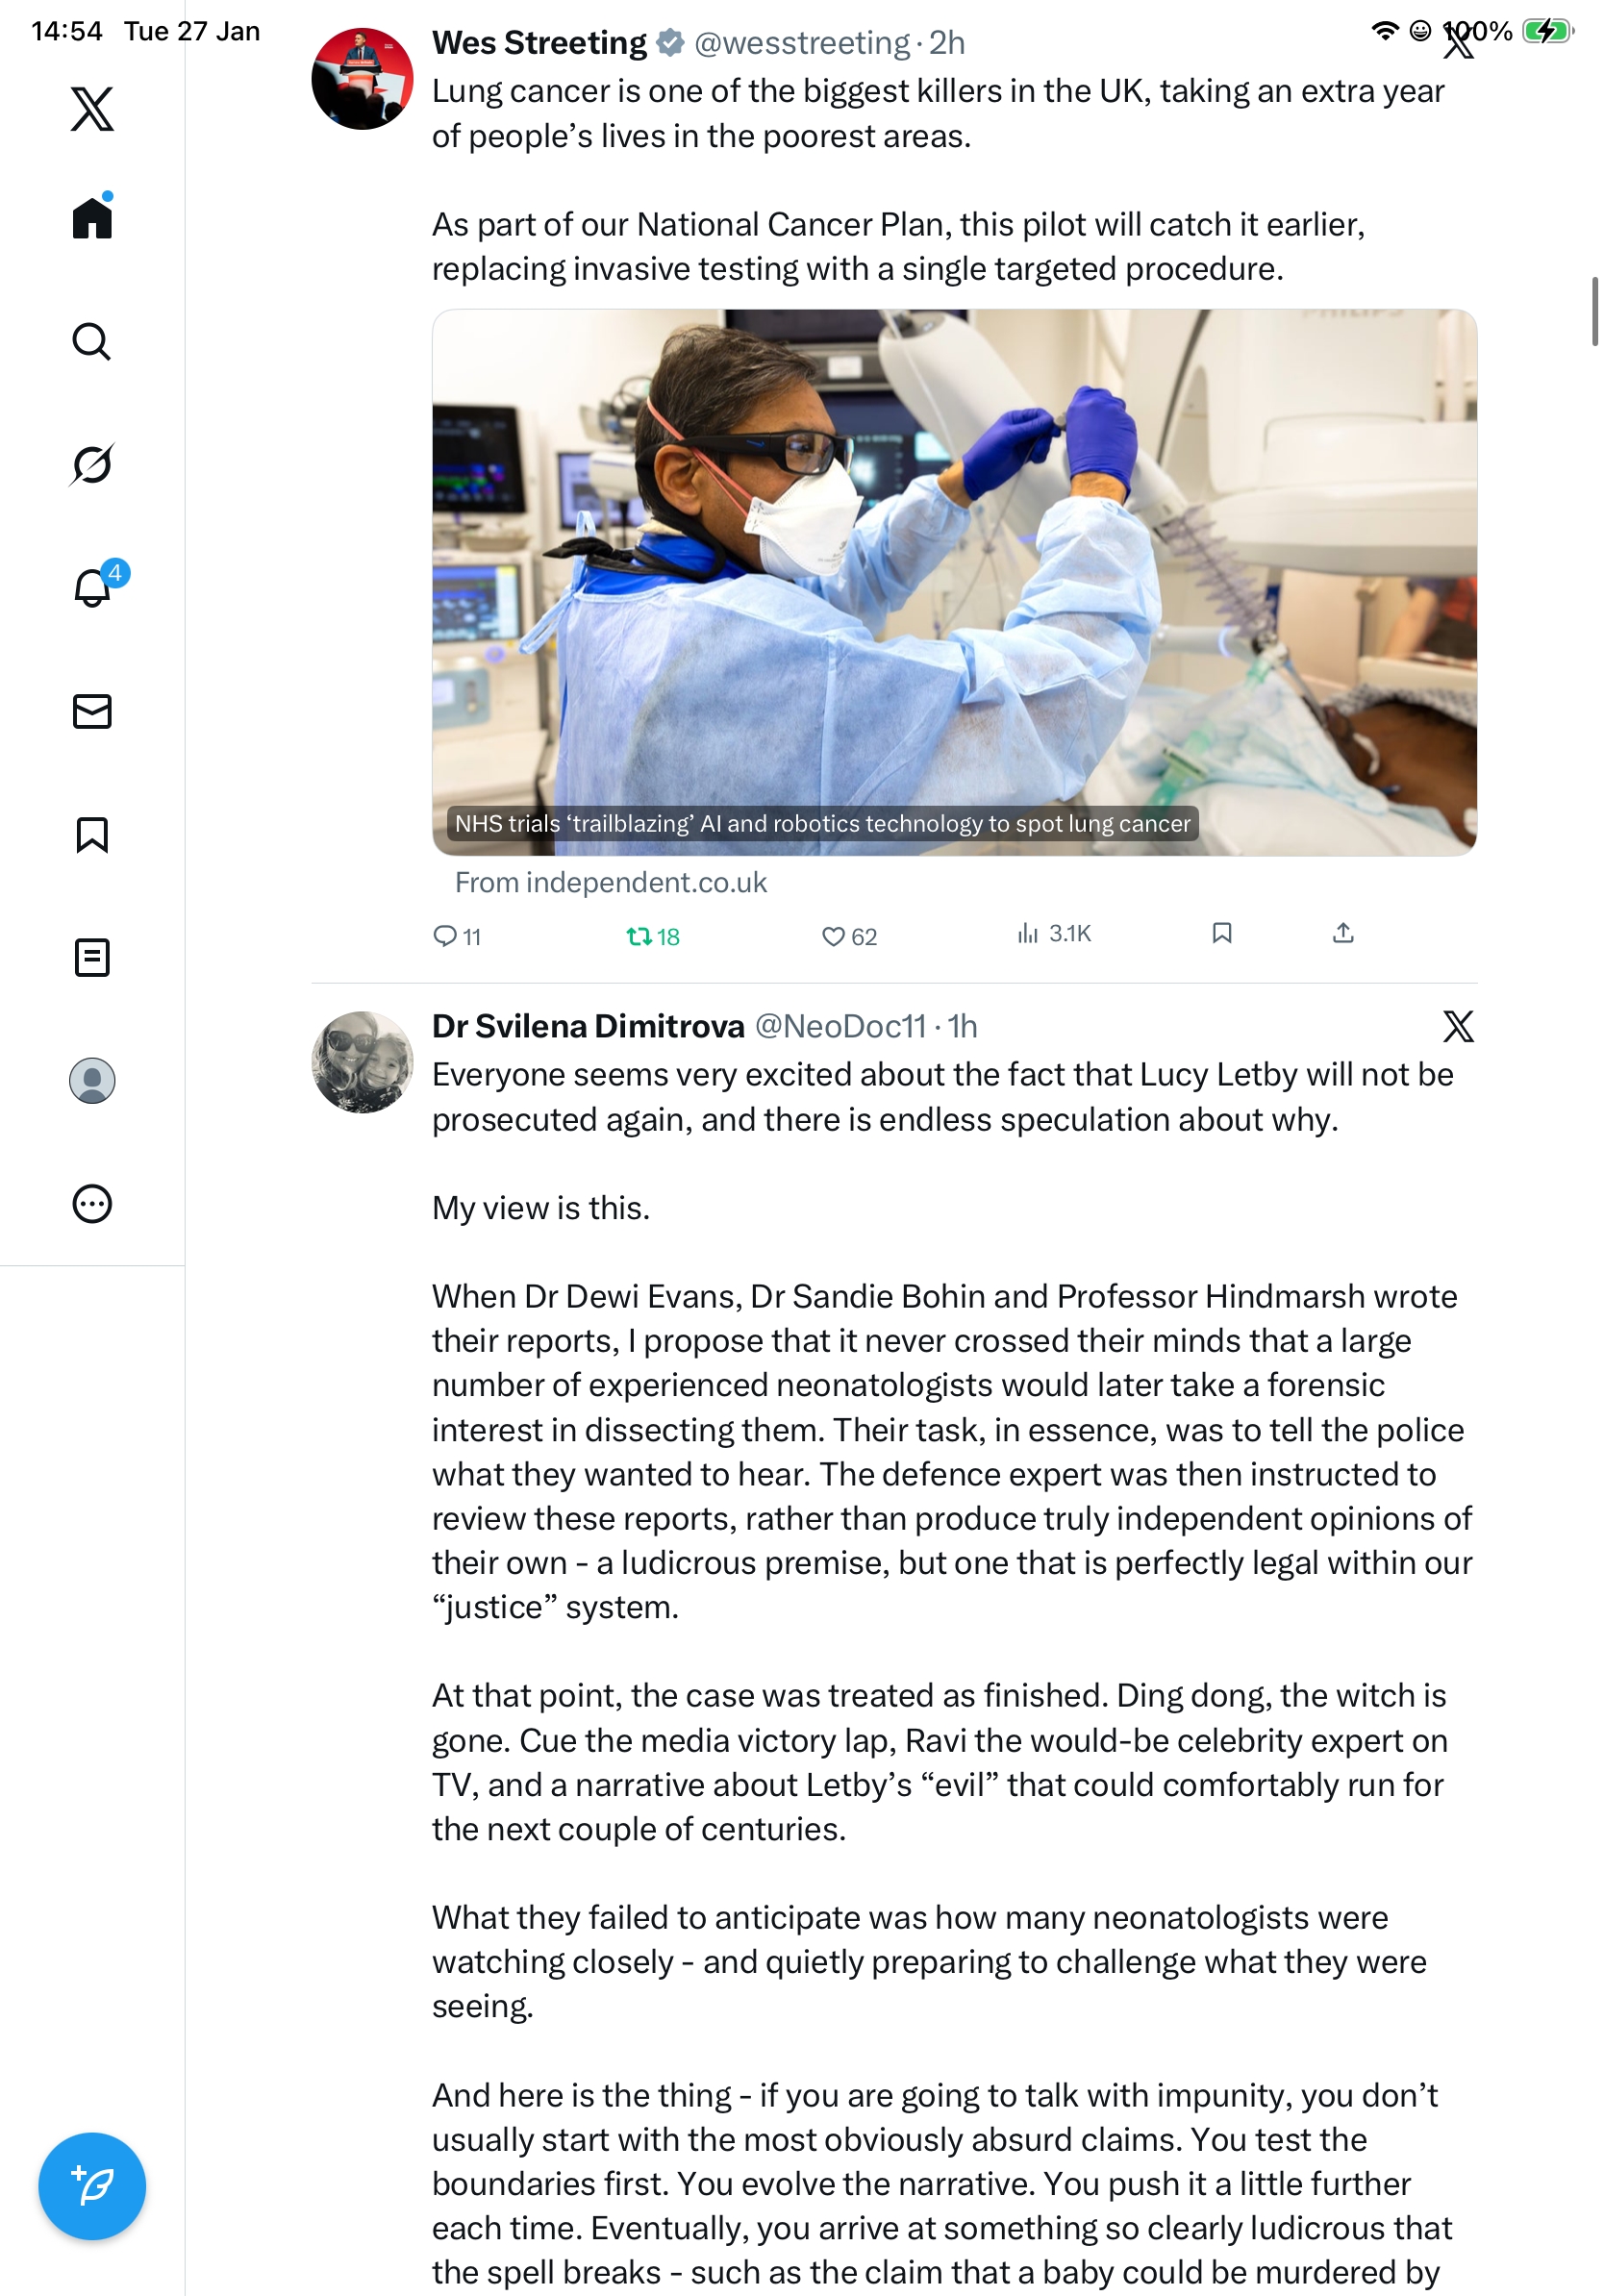The width and height of the screenshot is (1604, 2296).
Task: Open the Search and Explore page
Action: point(92,341)
